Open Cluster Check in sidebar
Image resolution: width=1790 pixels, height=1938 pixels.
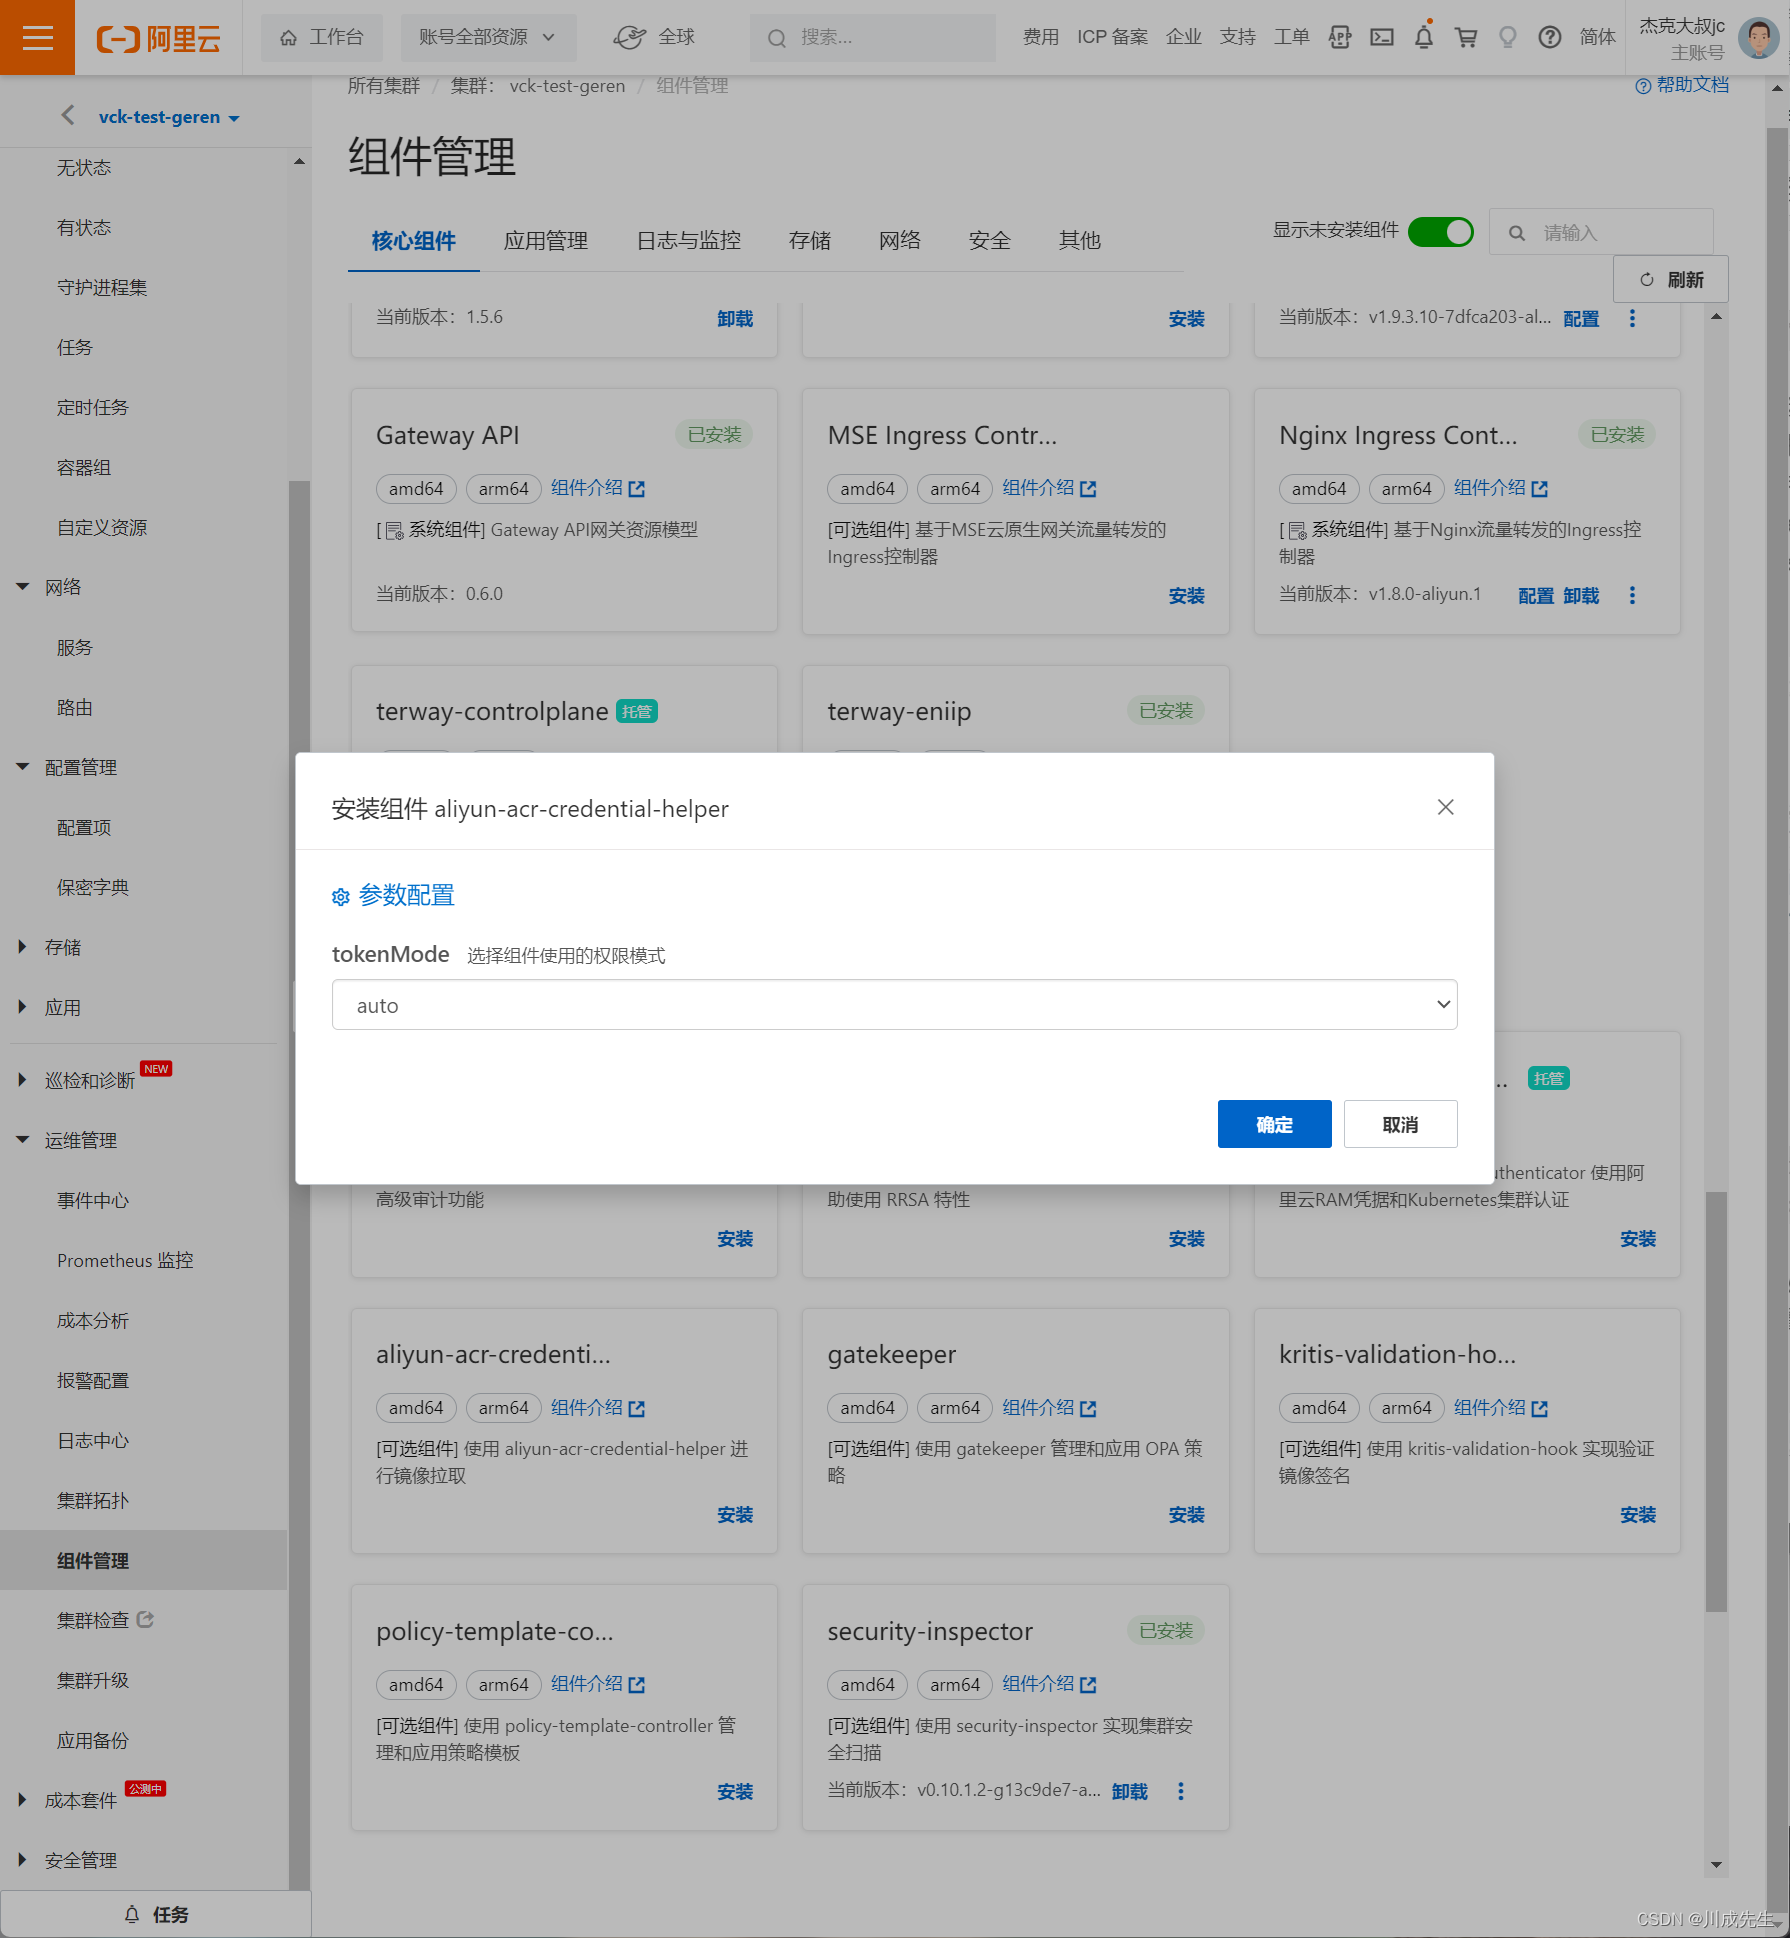(105, 1620)
